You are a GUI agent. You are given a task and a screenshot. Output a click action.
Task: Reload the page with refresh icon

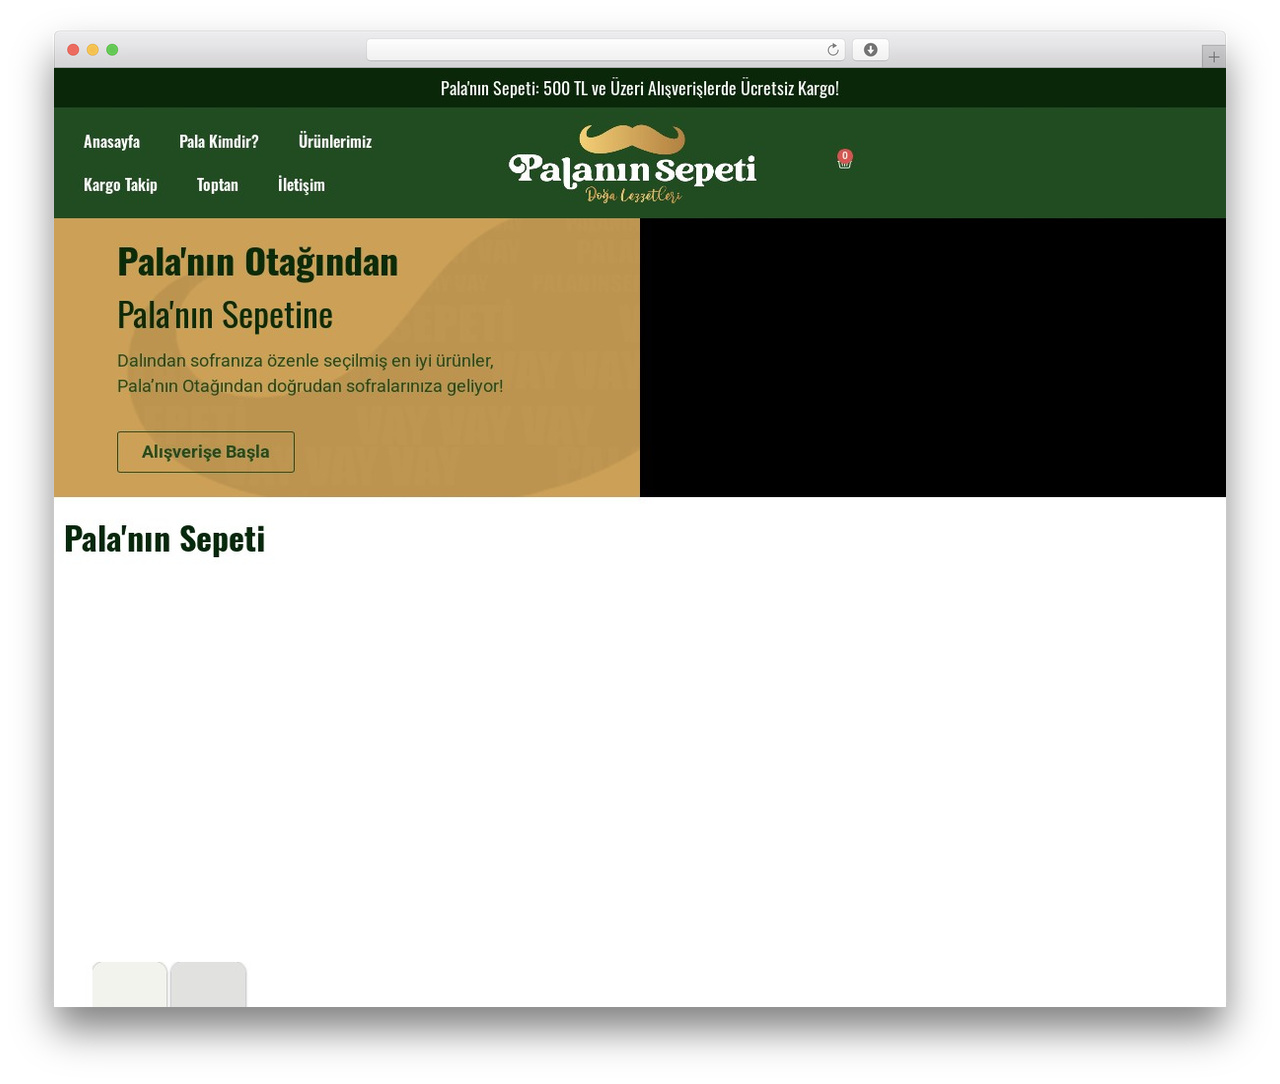[x=833, y=50]
